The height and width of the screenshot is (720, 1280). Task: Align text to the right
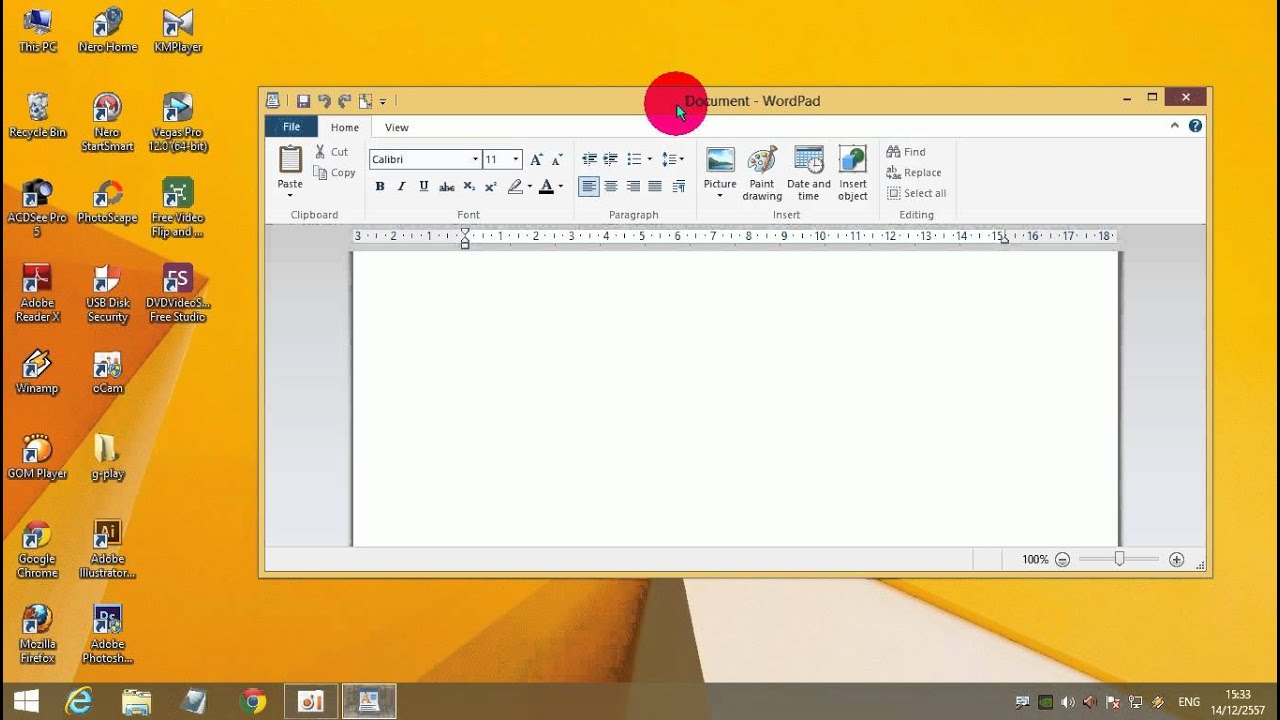[x=633, y=186]
